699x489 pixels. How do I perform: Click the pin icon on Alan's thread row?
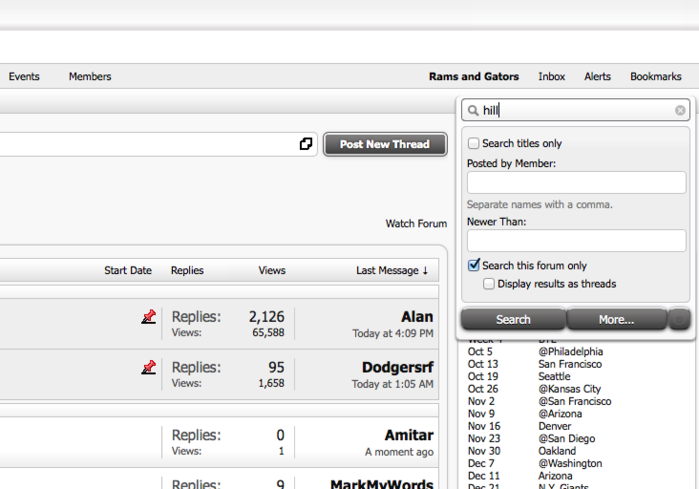[x=149, y=317]
